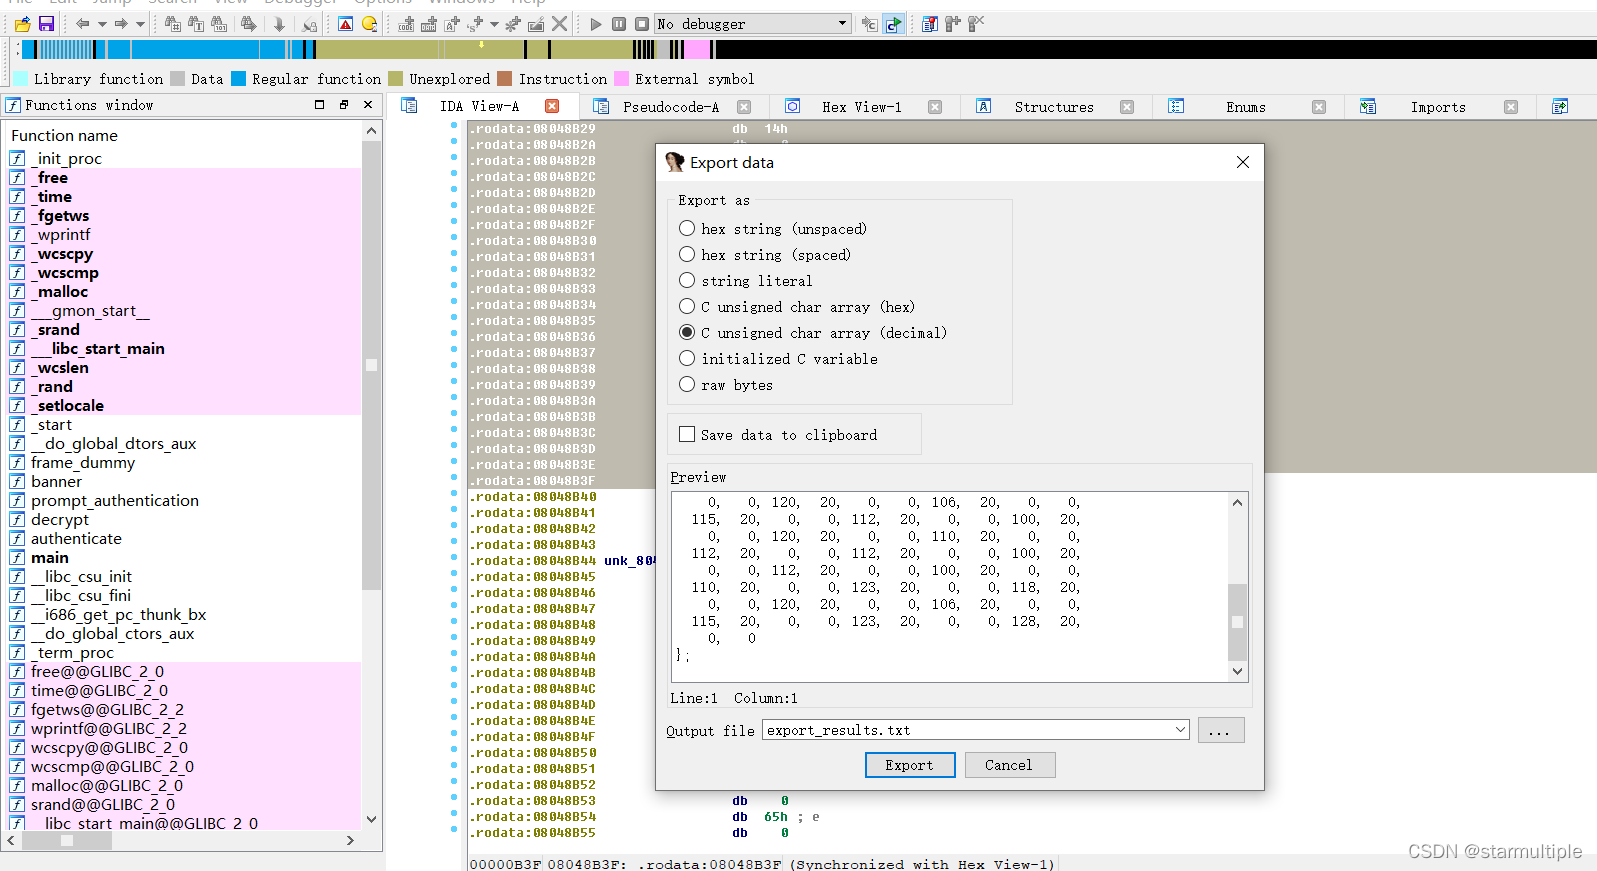
Task: Select the main function in list
Action: pos(50,558)
